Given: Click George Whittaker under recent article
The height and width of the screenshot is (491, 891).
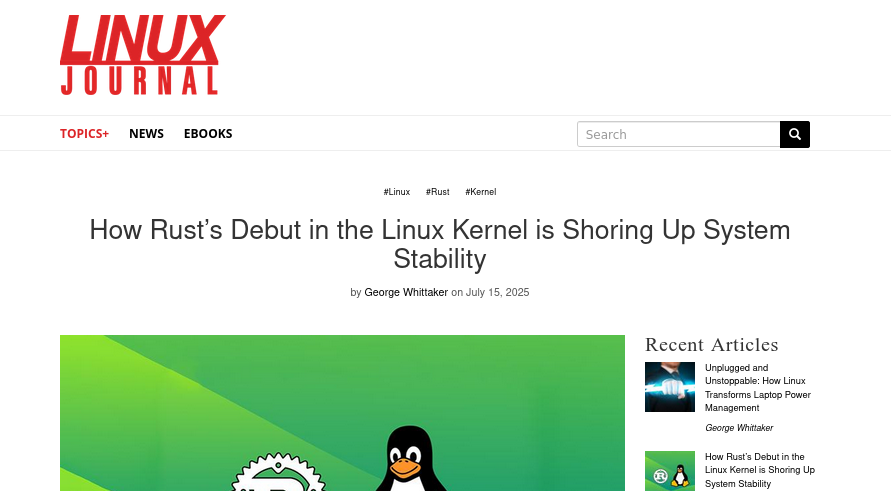Looking at the screenshot, I should click(x=739, y=427).
